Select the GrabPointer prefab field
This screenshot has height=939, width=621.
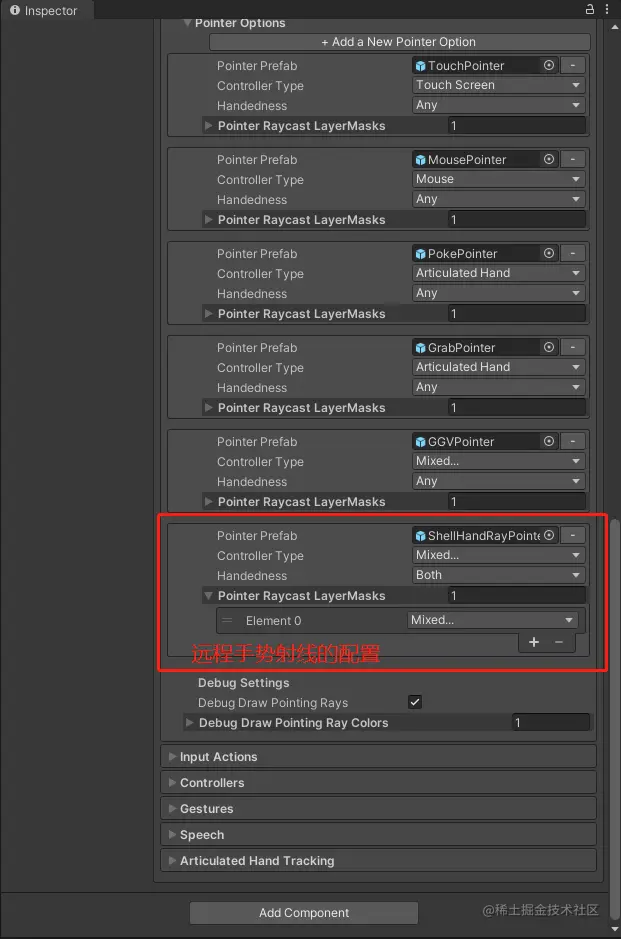(484, 347)
